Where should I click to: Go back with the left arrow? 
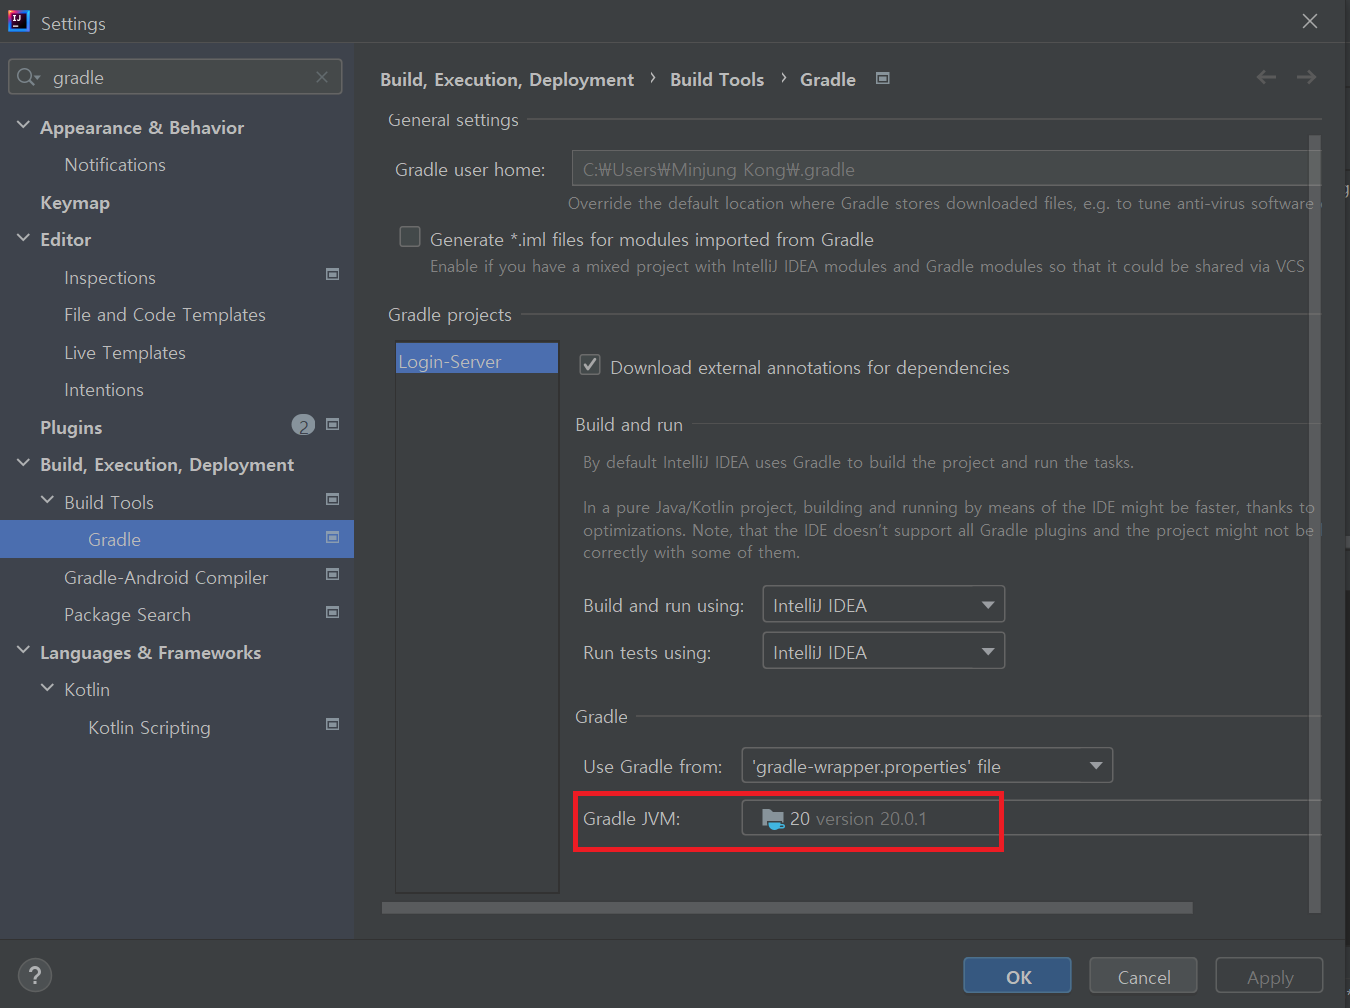tap(1266, 77)
